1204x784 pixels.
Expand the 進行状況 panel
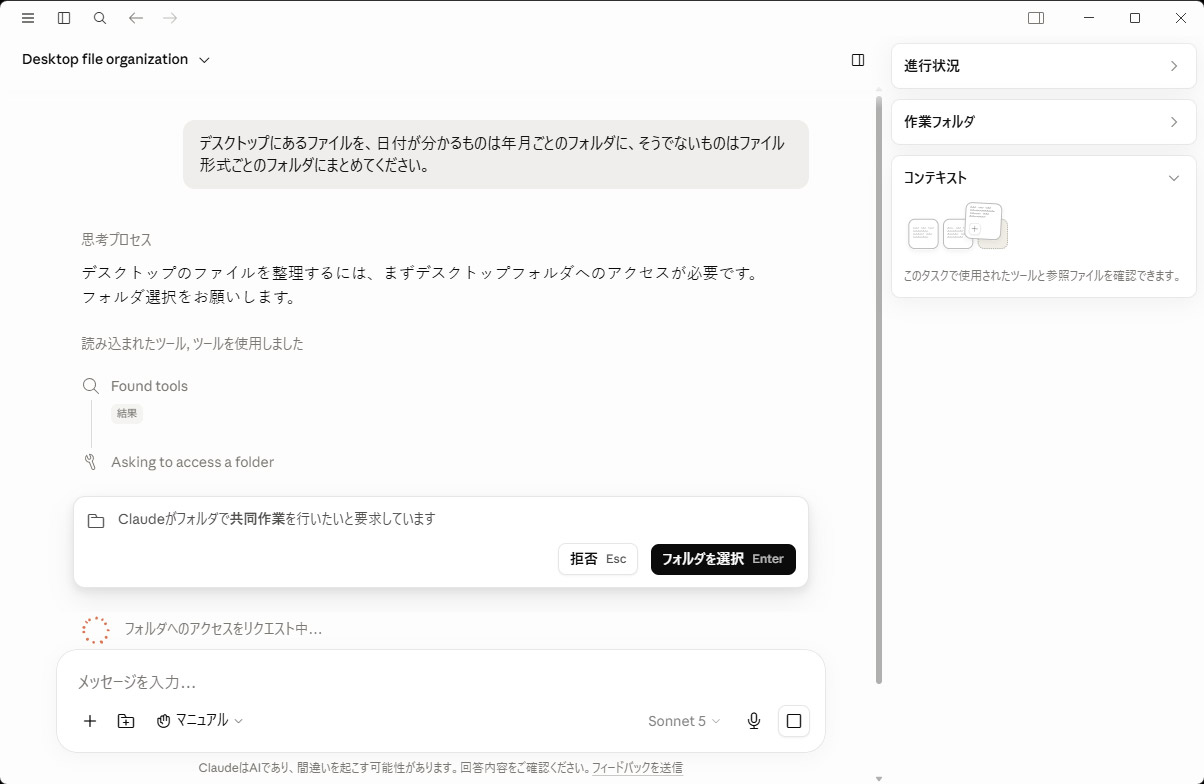click(1044, 66)
